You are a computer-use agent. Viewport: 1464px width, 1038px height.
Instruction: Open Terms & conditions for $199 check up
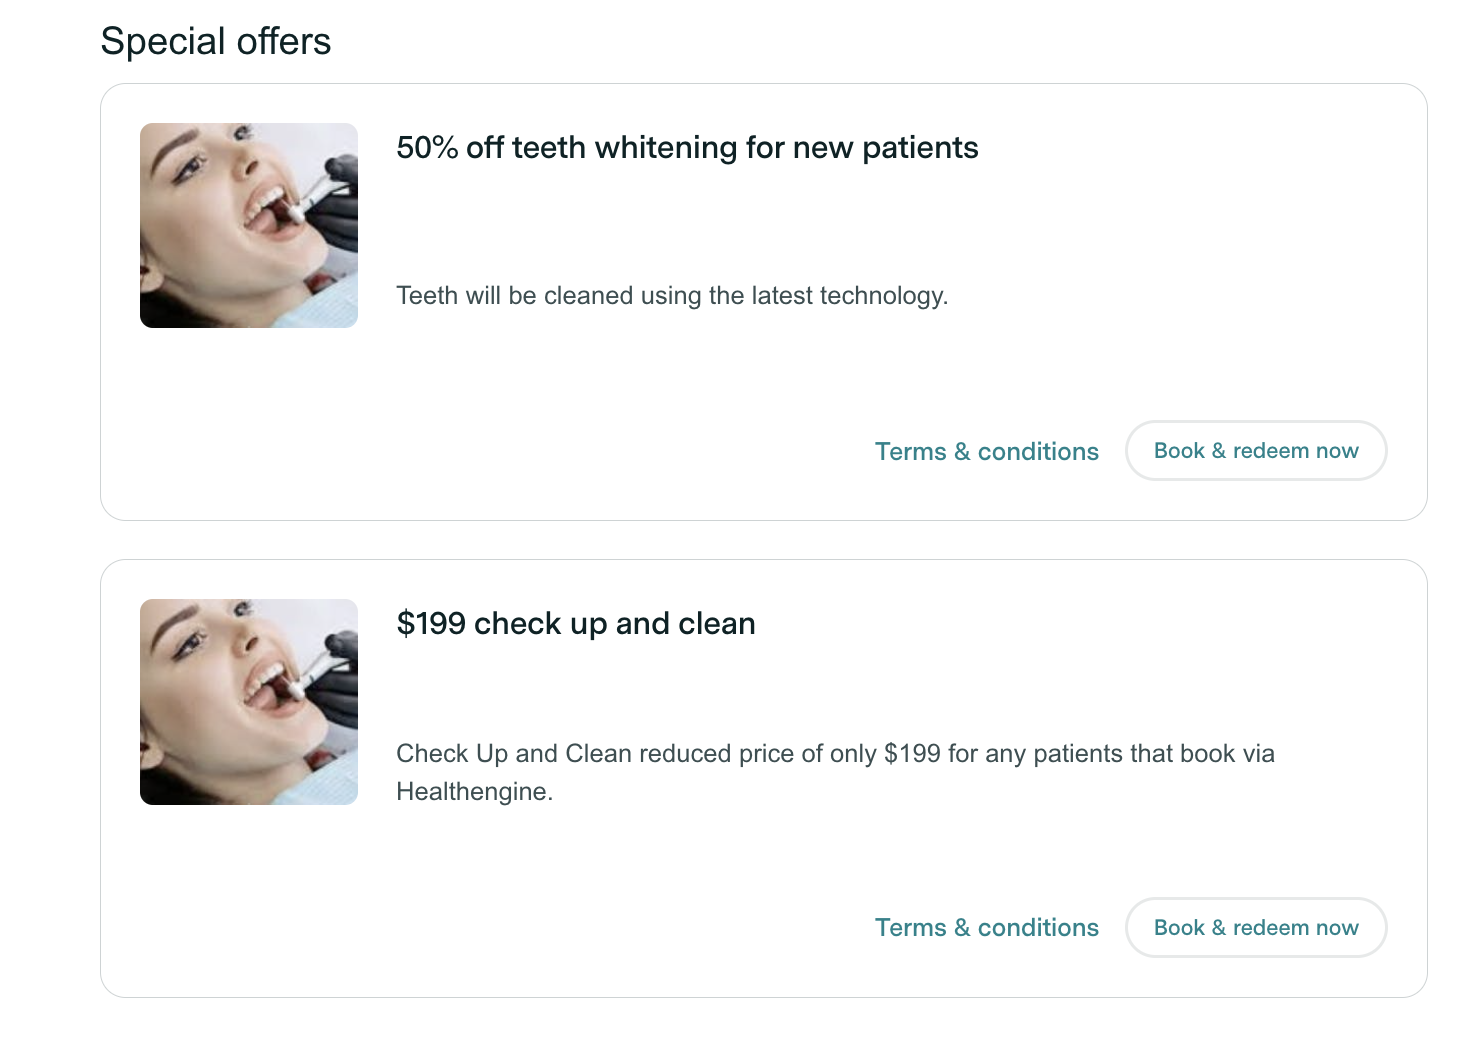[986, 928]
